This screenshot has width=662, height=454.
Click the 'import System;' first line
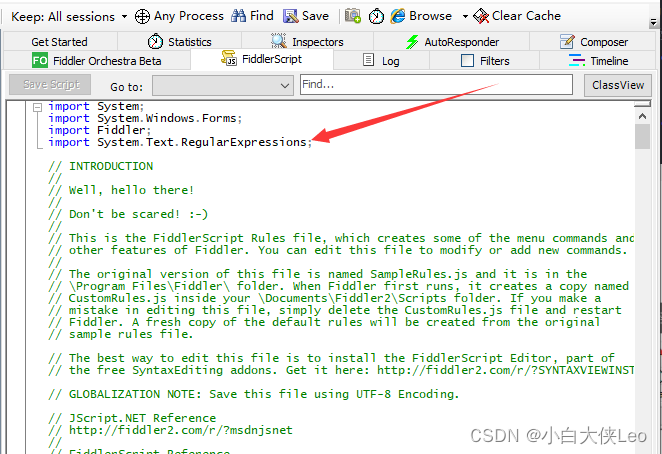(x=96, y=106)
